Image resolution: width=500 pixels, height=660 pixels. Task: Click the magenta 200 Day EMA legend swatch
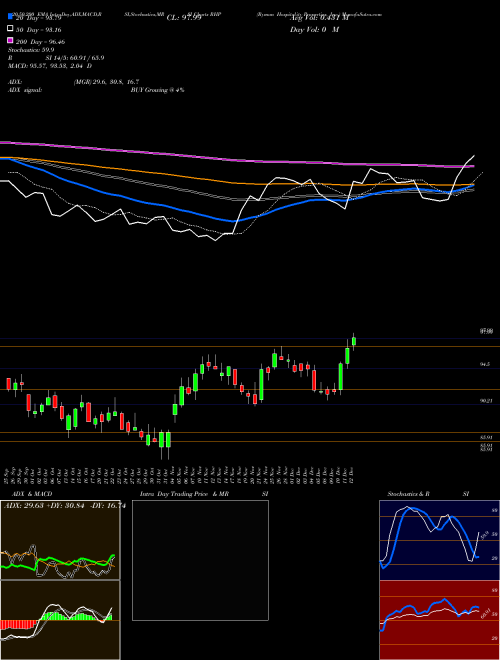point(10,40)
